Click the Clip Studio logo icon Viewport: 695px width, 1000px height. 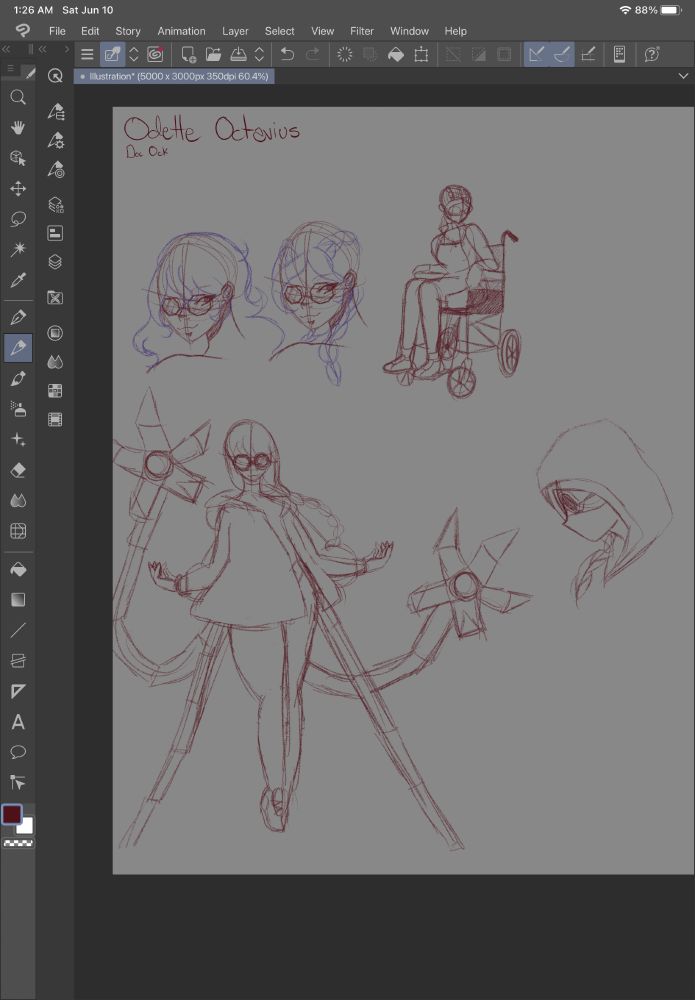22,31
